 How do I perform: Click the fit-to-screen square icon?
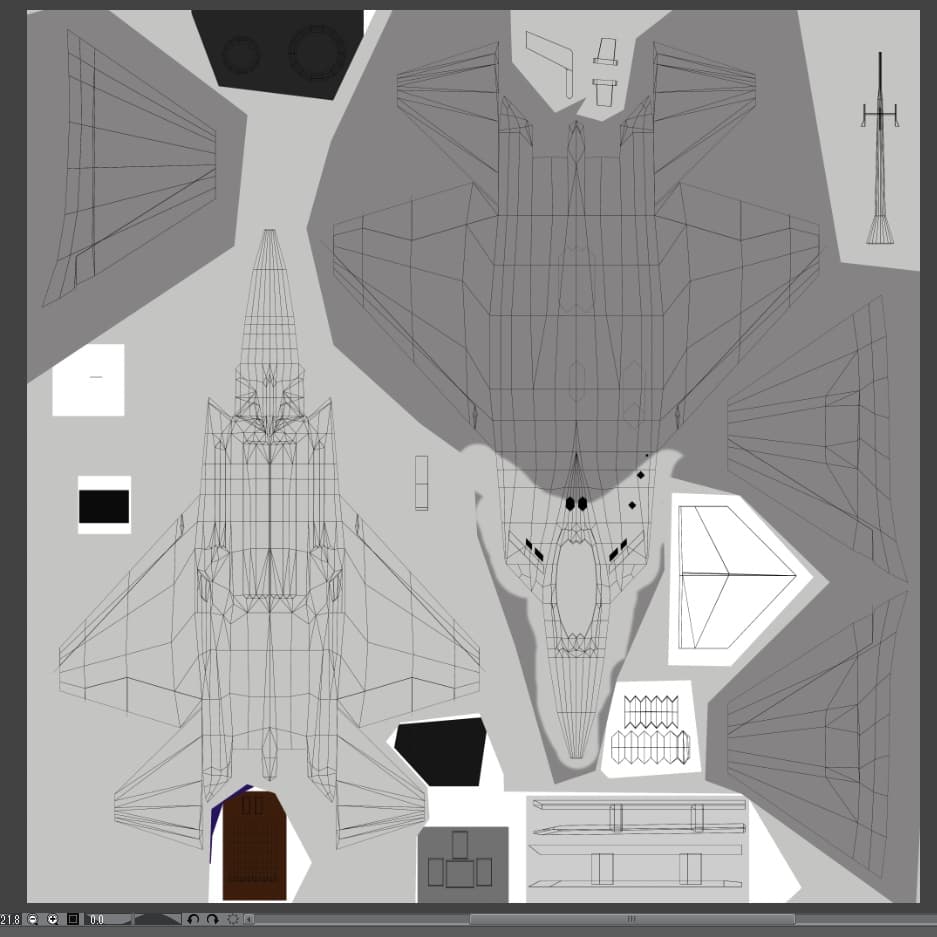click(73, 919)
